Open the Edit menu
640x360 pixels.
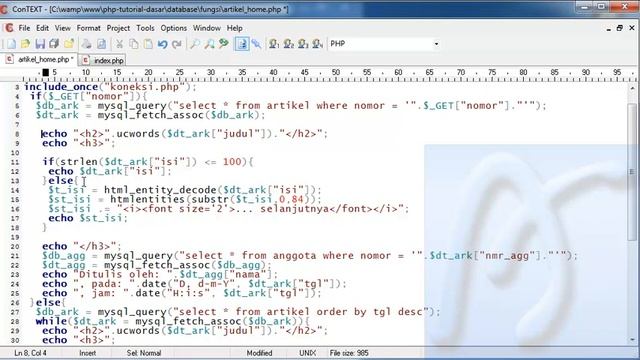[42, 28]
